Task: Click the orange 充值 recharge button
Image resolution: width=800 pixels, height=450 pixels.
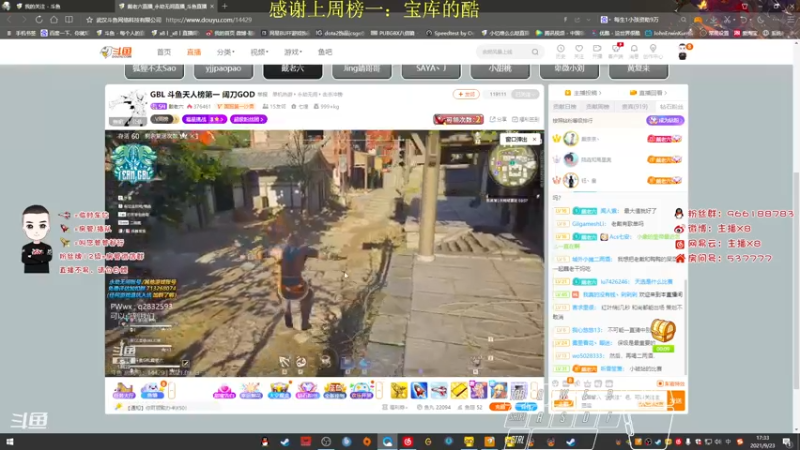Action: click(x=500, y=407)
